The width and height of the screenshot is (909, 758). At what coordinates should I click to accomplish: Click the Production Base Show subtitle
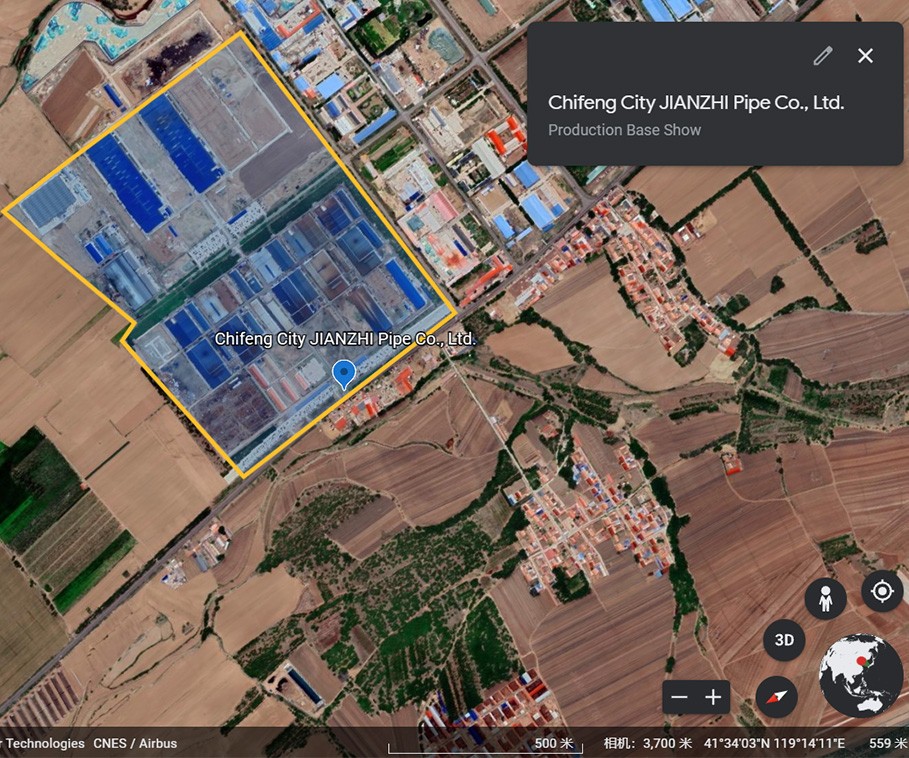coord(624,130)
